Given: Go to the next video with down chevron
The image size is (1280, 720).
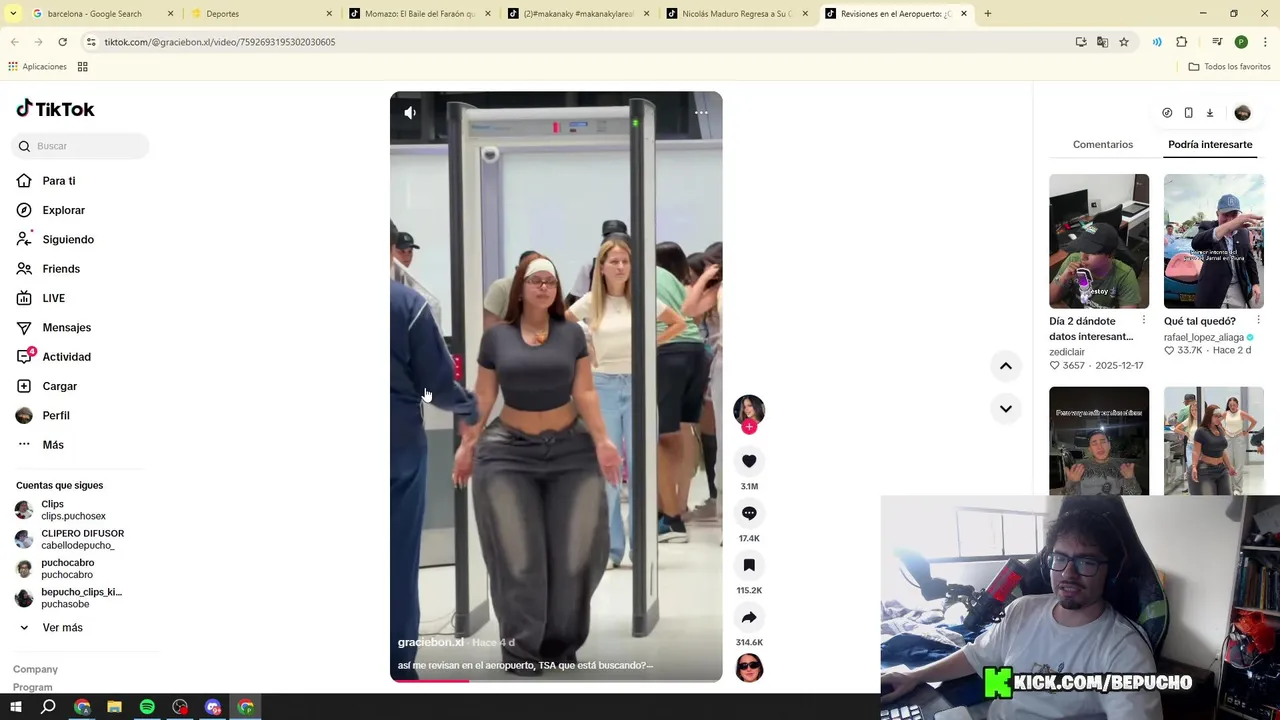Looking at the screenshot, I should pos(1005,408).
